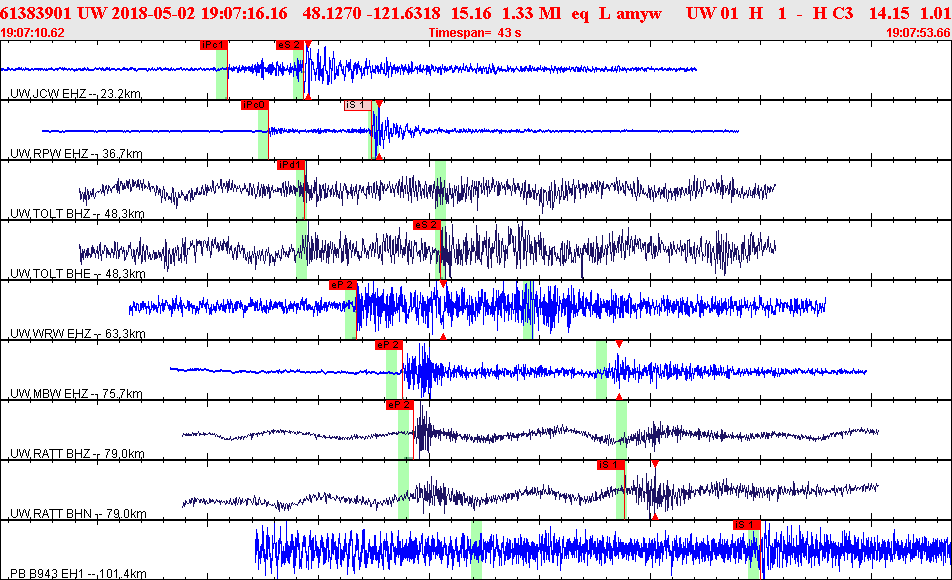Select the eS 2 pick flag on UW.JCW EHZ
The height and width of the screenshot is (580, 952).
290,45
